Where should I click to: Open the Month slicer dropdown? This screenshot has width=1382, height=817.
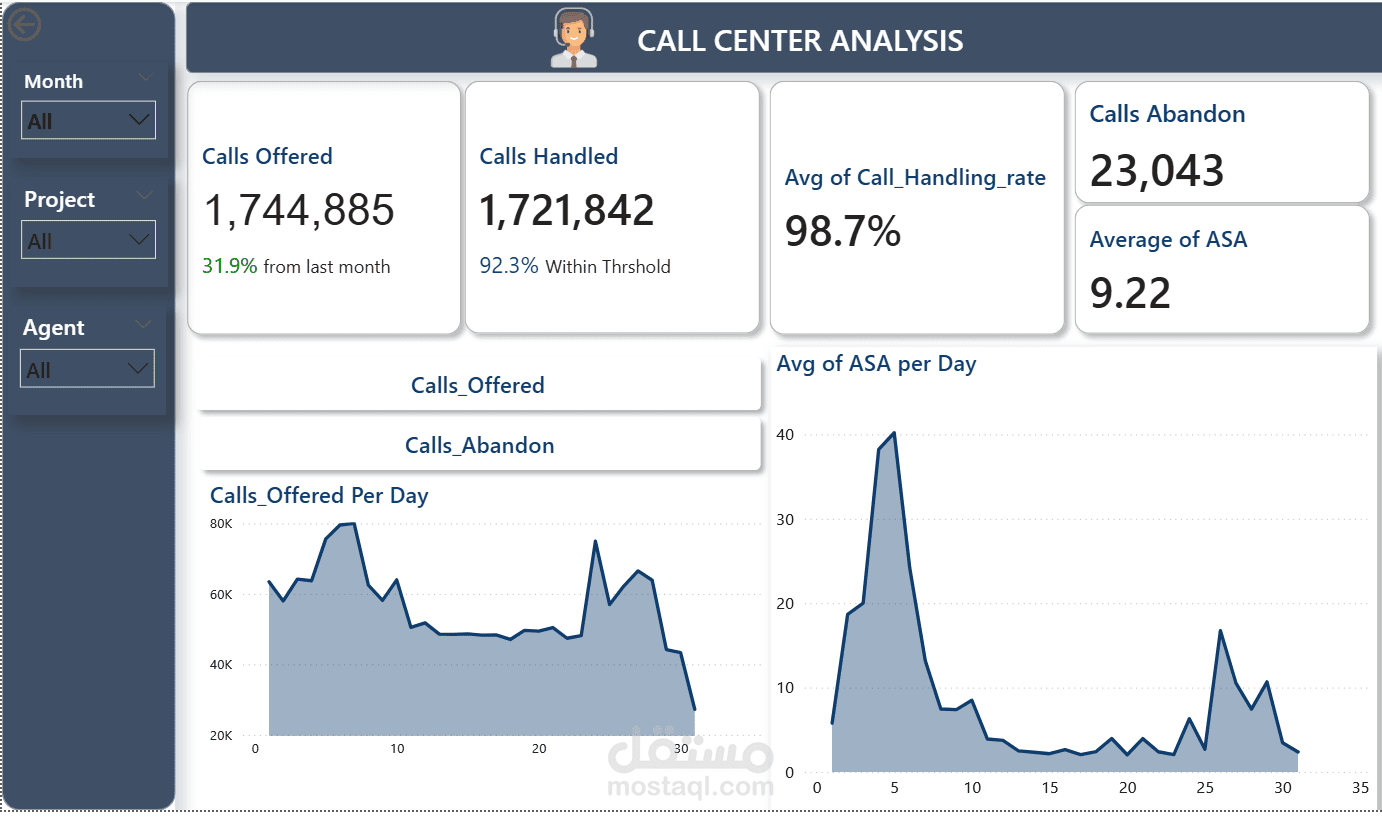(x=88, y=120)
